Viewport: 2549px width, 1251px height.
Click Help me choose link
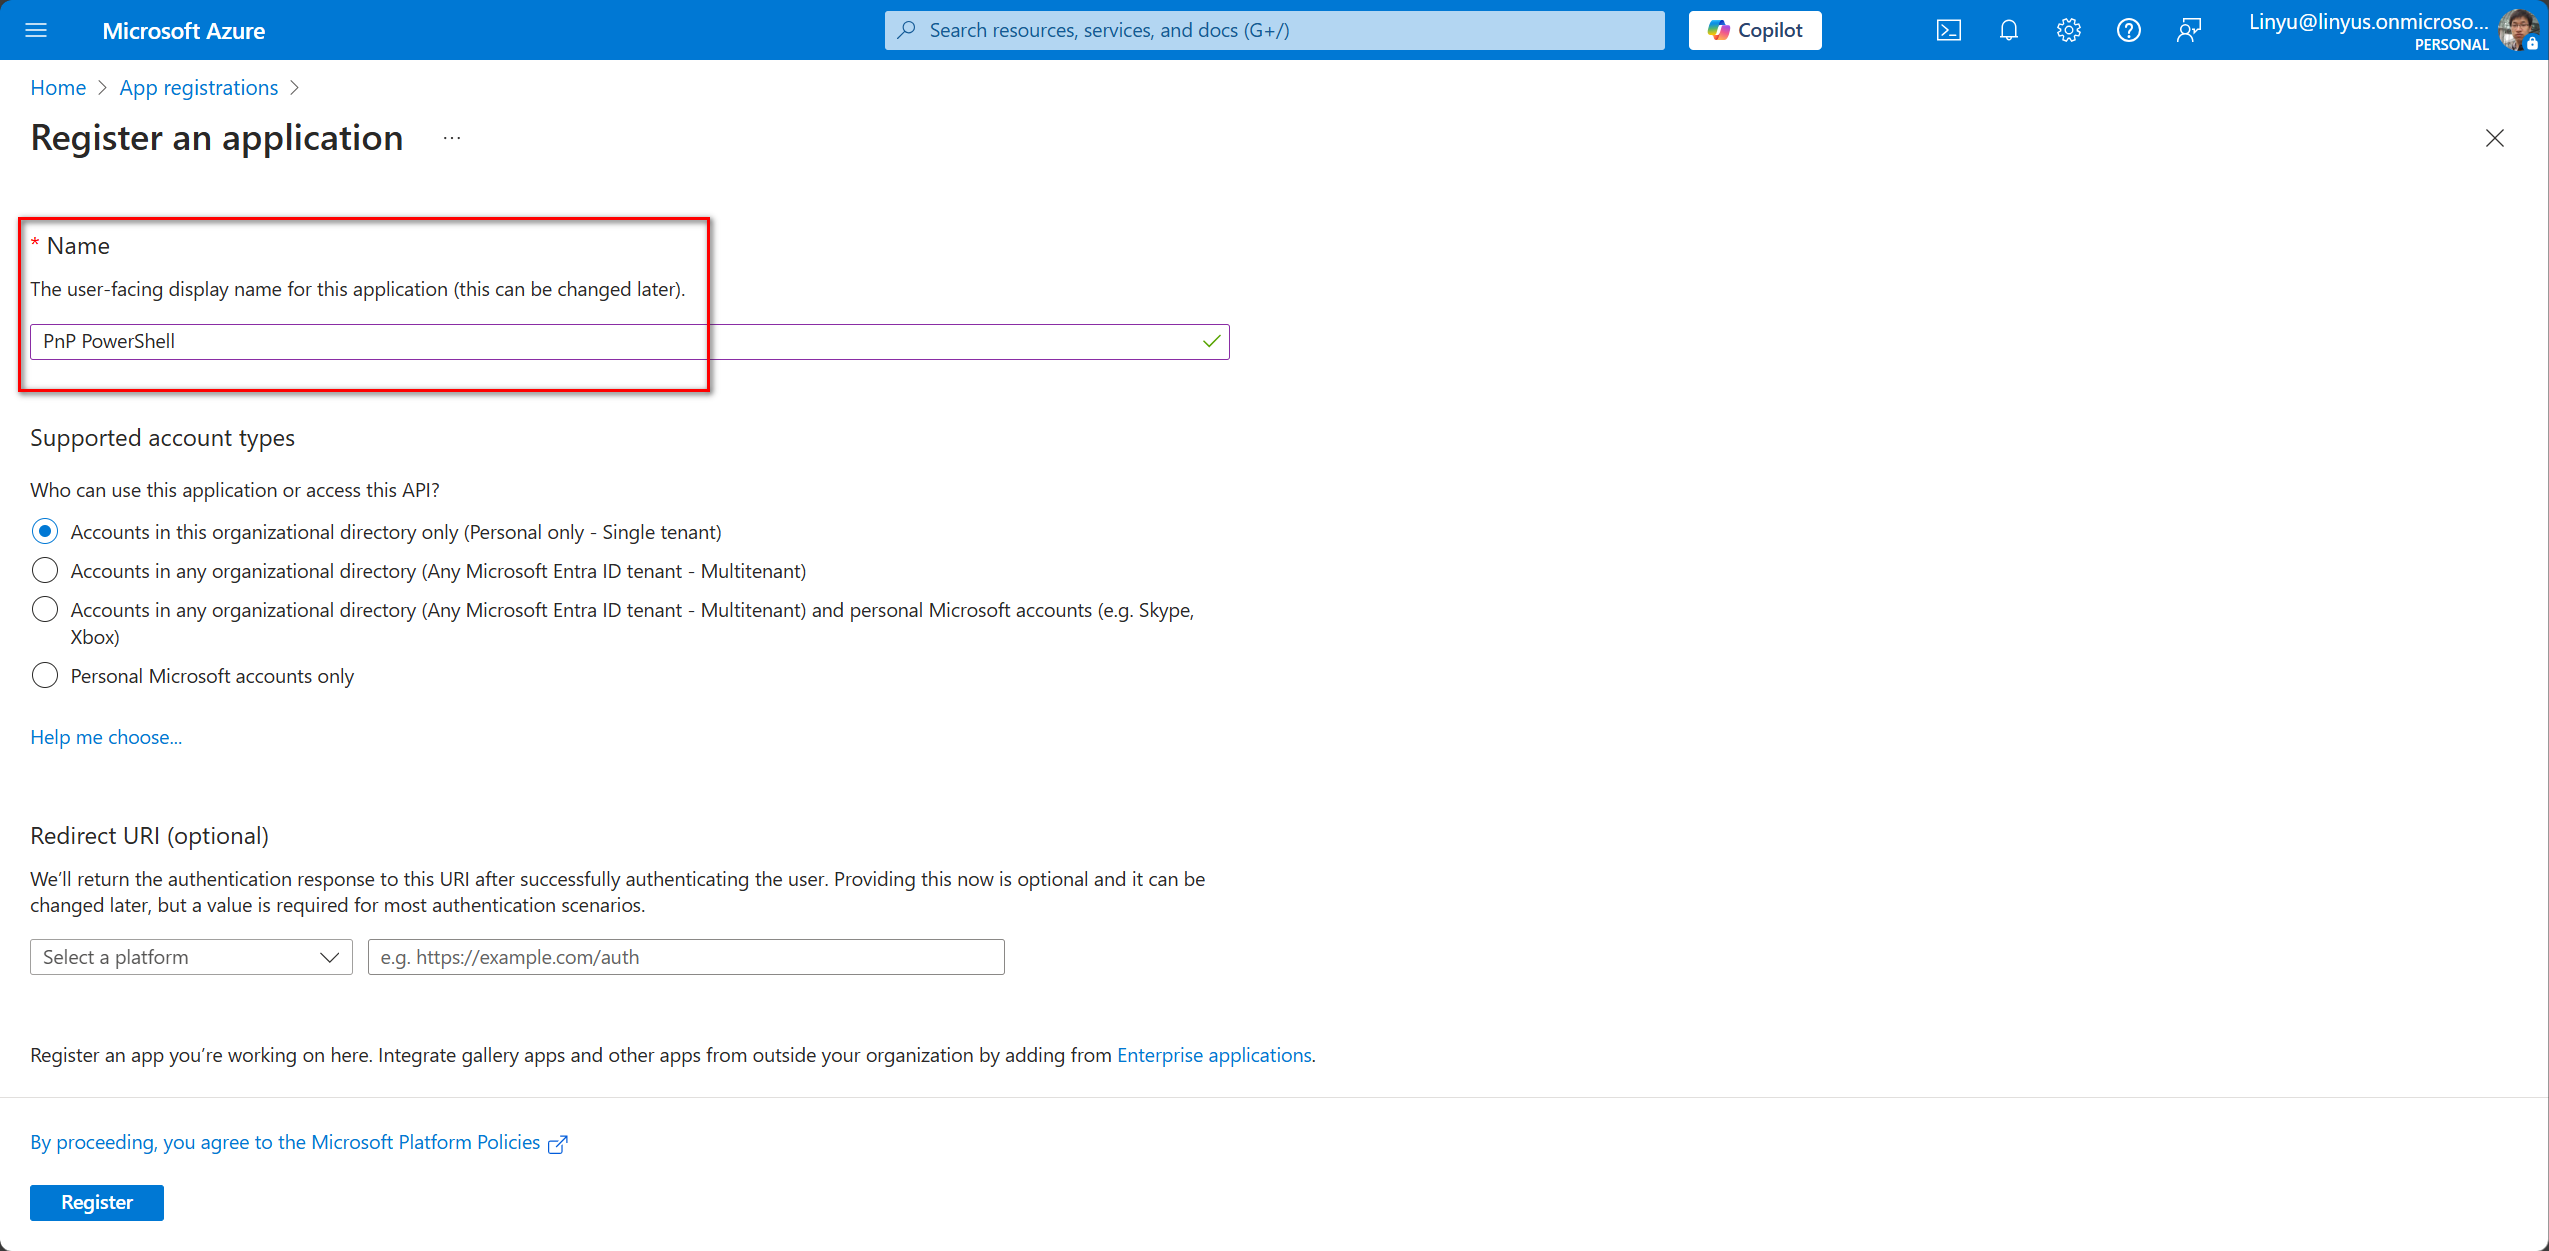pyautogui.click(x=105, y=737)
